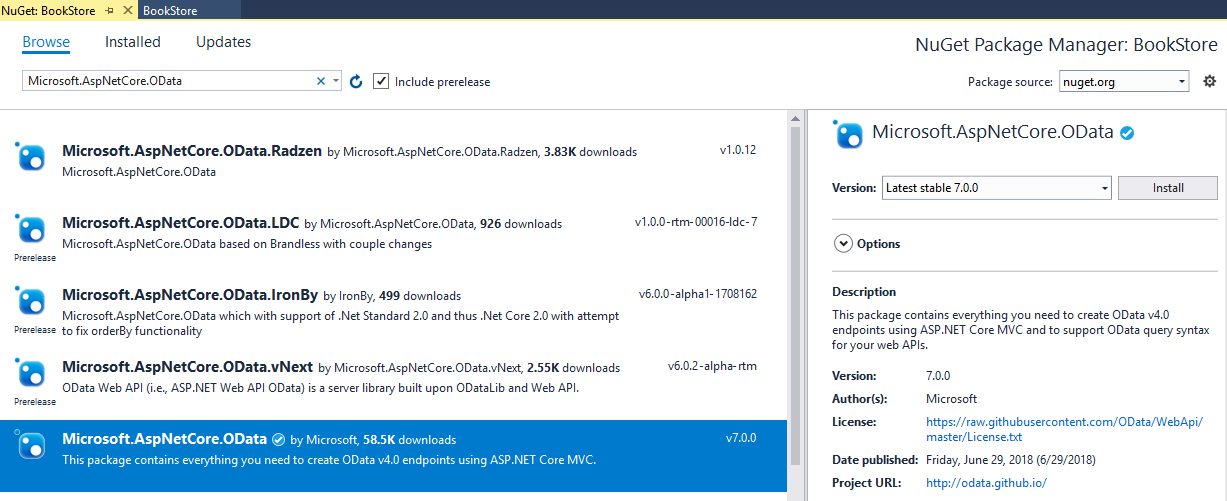The width and height of the screenshot is (1227, 501).
Task: Open the License.txt link
Action: (1064, 429)
